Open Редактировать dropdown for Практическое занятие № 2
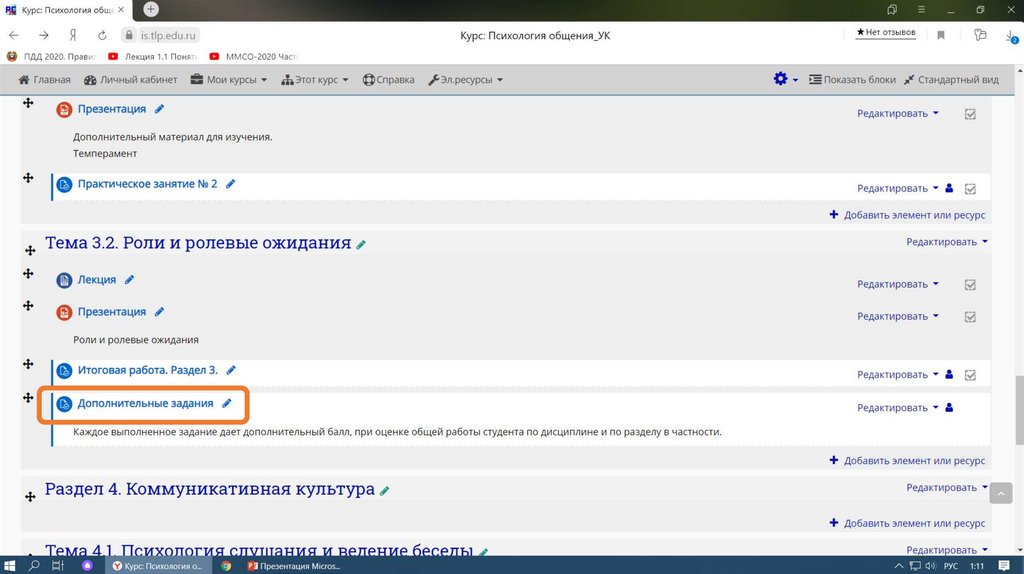The width and height of the screenshot is (1024, 574). tap(898, 188)
